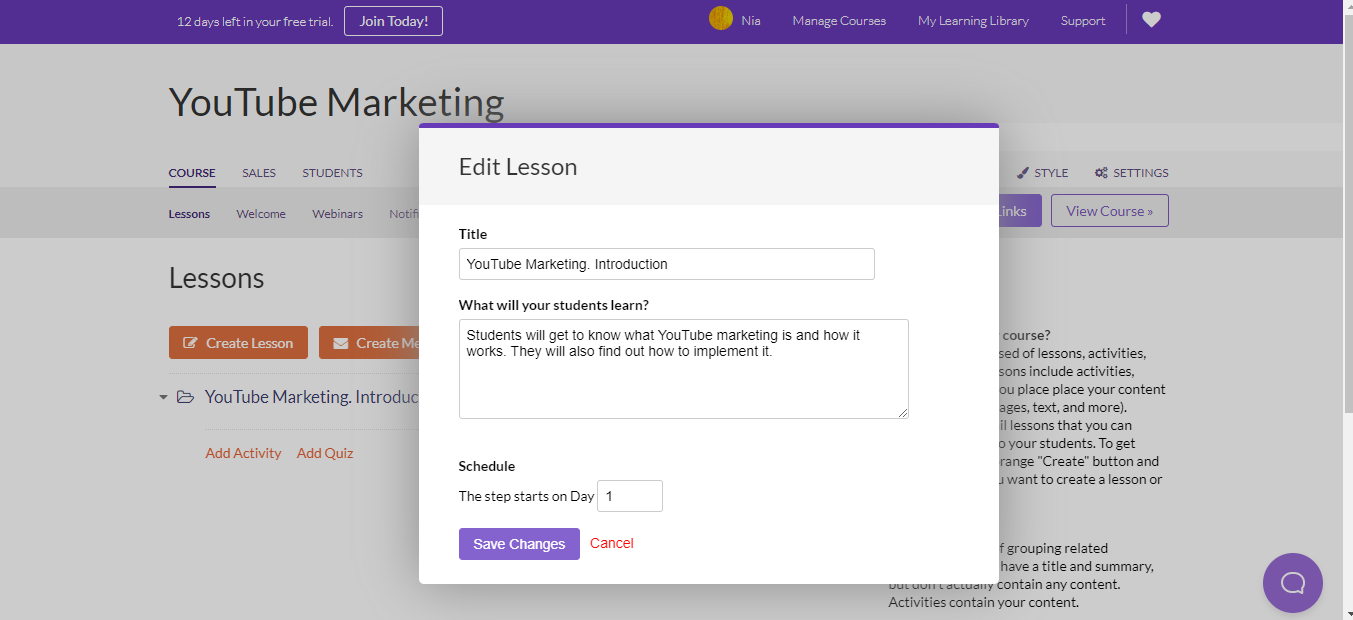Cancel the Edit Lesson dialog
1353x620 pixels.
click(611, 543)
